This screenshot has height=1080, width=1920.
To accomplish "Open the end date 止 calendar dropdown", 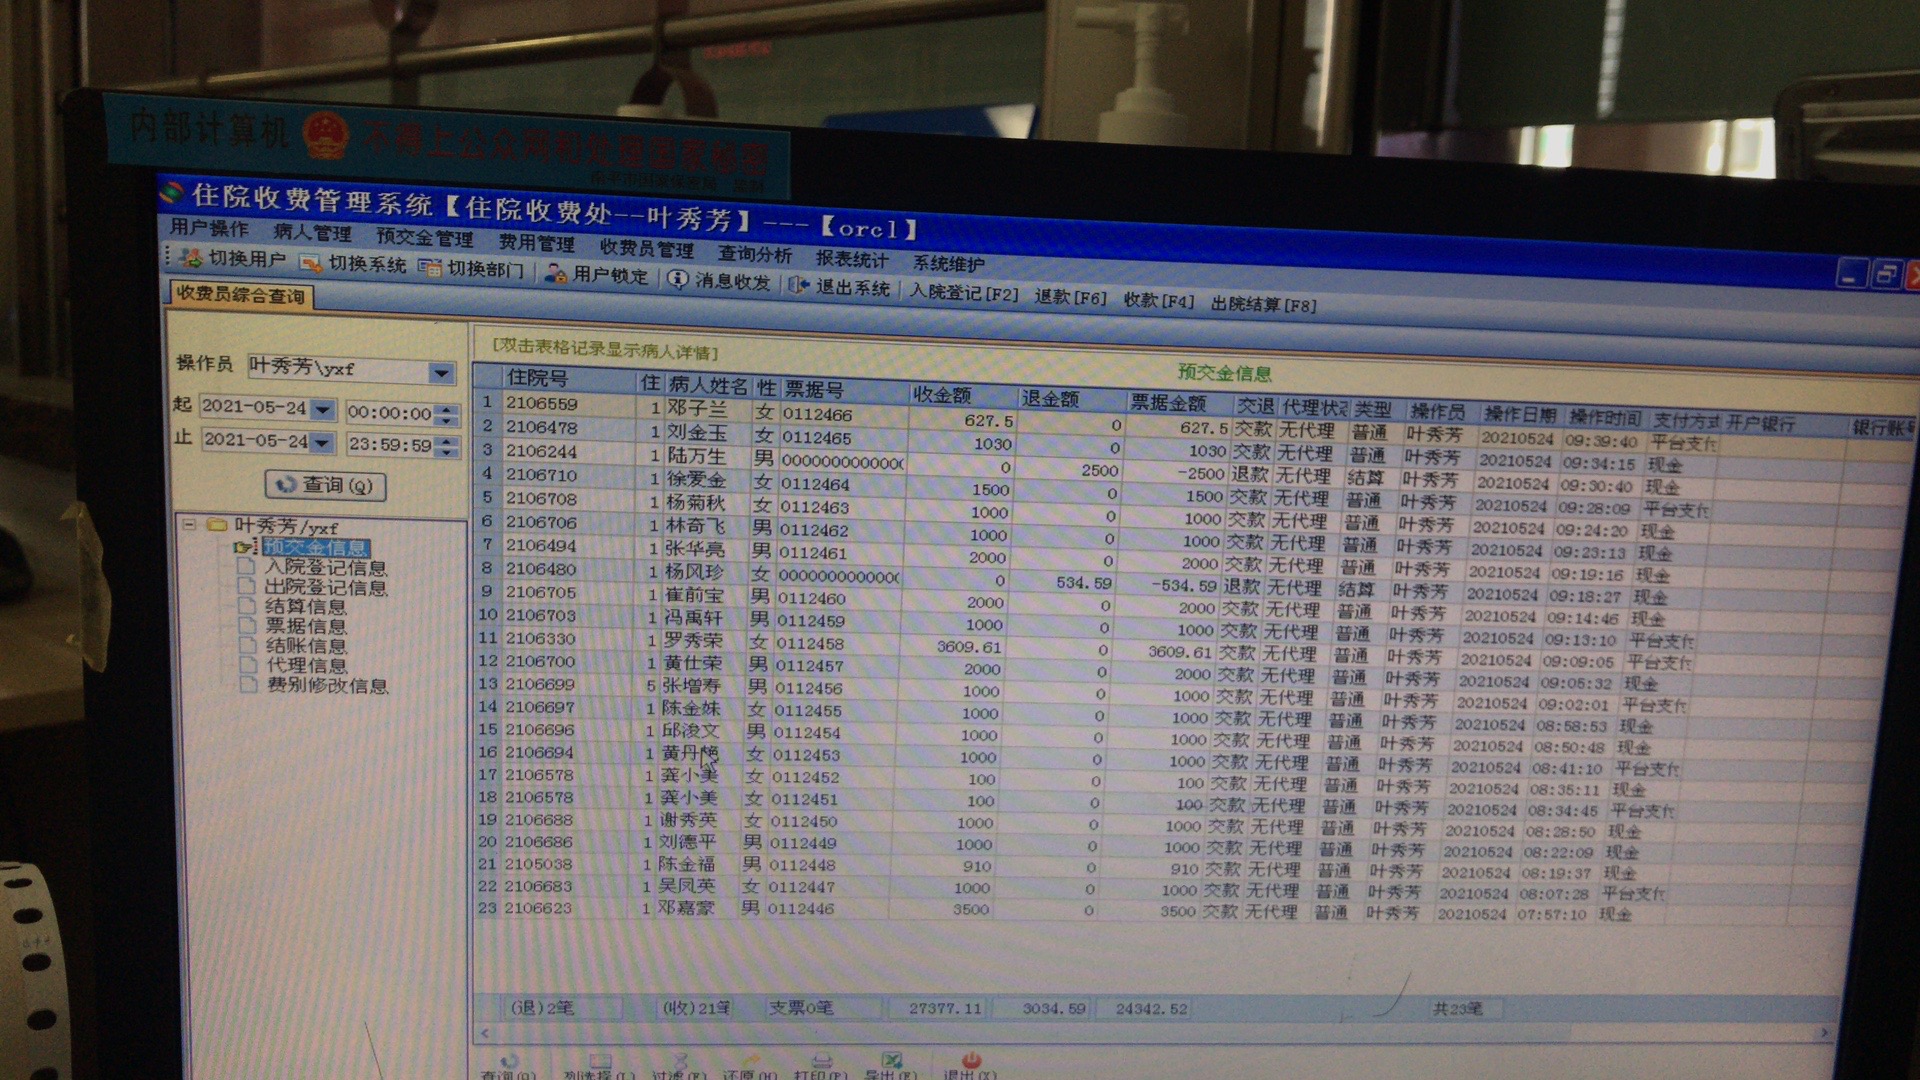I will 321,442.
